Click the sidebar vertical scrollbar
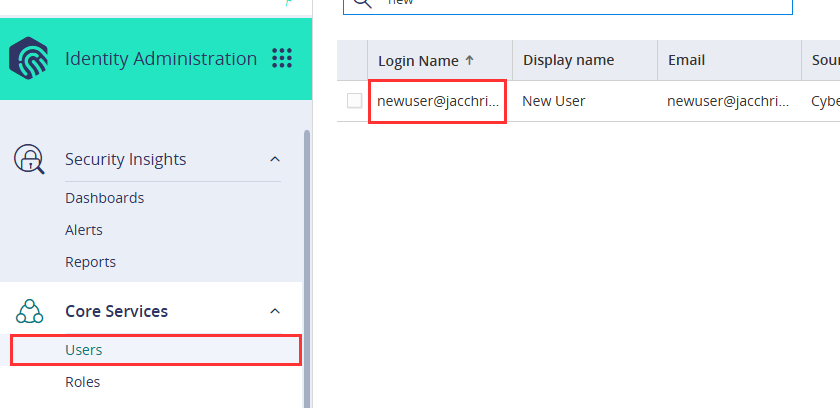Image resolution: width=840 pixels, height=408 pixels. (x=306, y=260)
